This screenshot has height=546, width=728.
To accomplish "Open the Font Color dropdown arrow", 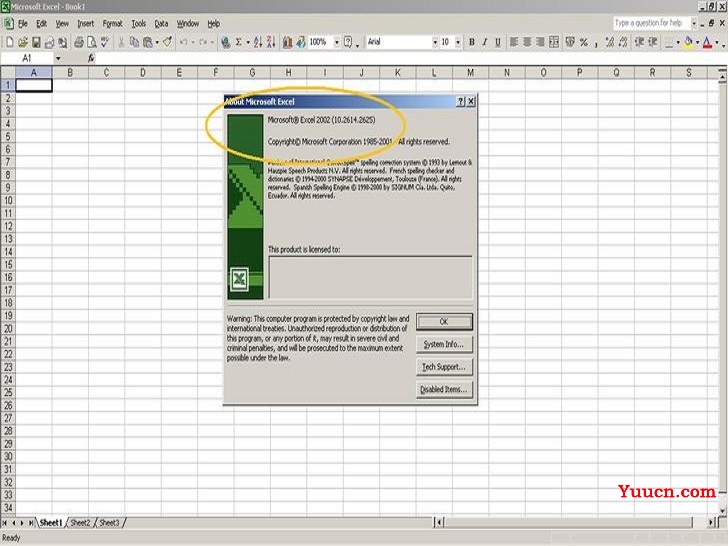I will pyautogui.click(x=717, y=42).
